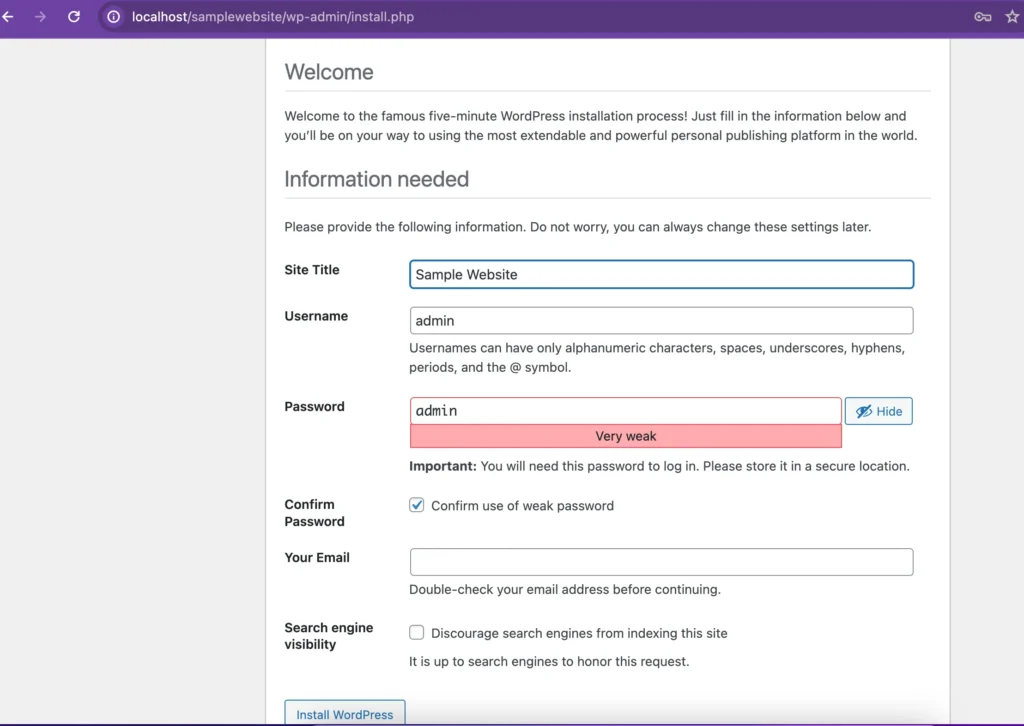The height and width of the screenshot is (726, 1024).
Task: Click the Site Title label
Action: pyautogui.click(x=312, y=270)
